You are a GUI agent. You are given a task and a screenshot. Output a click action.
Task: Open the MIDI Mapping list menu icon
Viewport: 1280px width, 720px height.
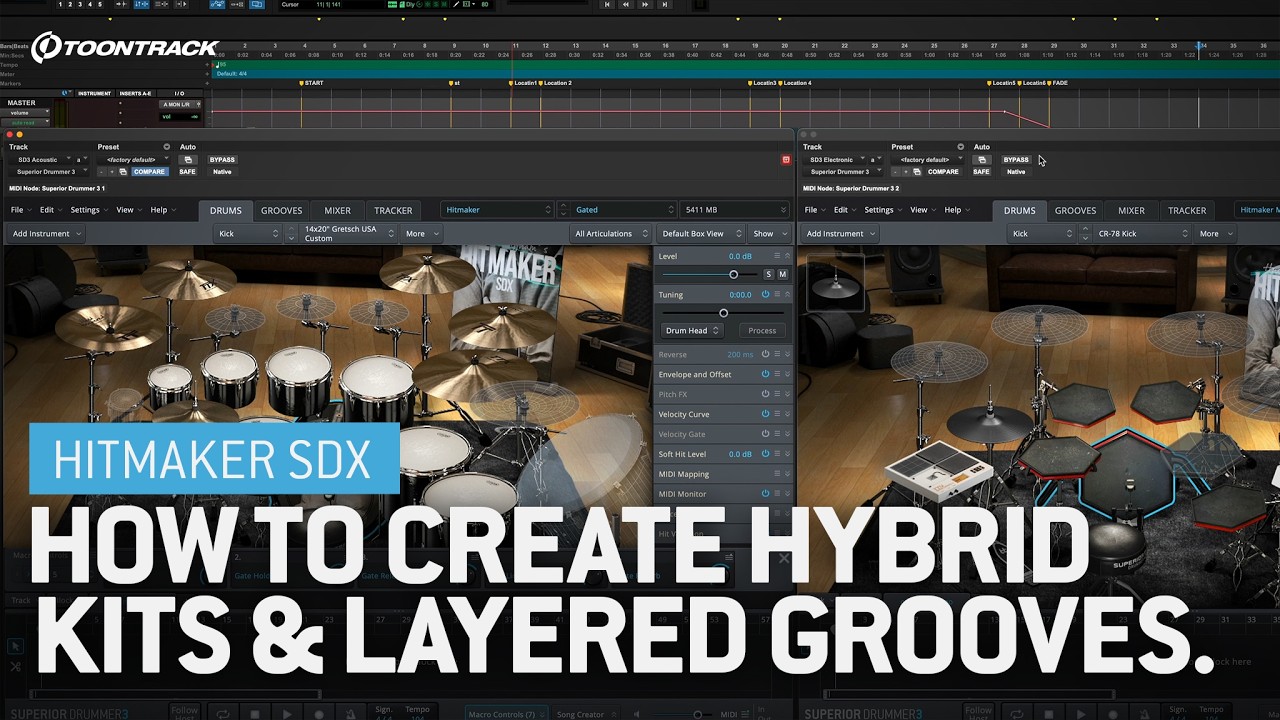777,474
